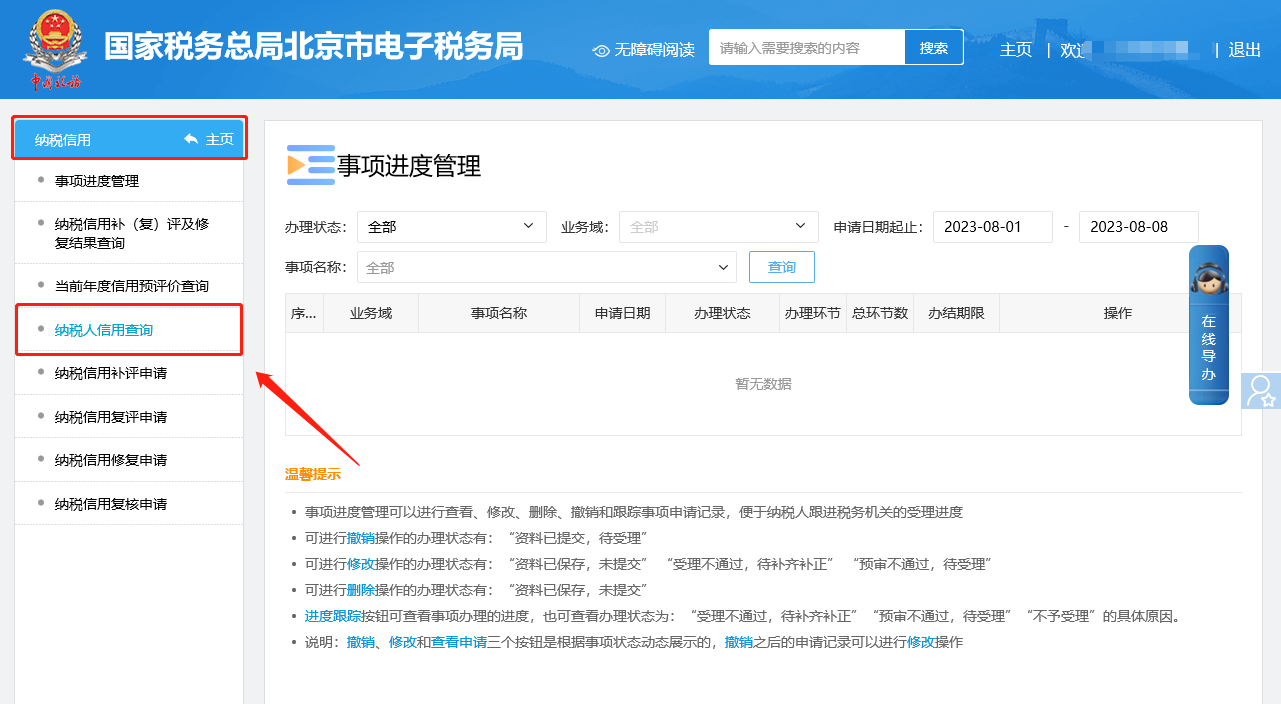
Task: Expand the 业务域 business domain dropdown
Action: [x=718, y=227]
